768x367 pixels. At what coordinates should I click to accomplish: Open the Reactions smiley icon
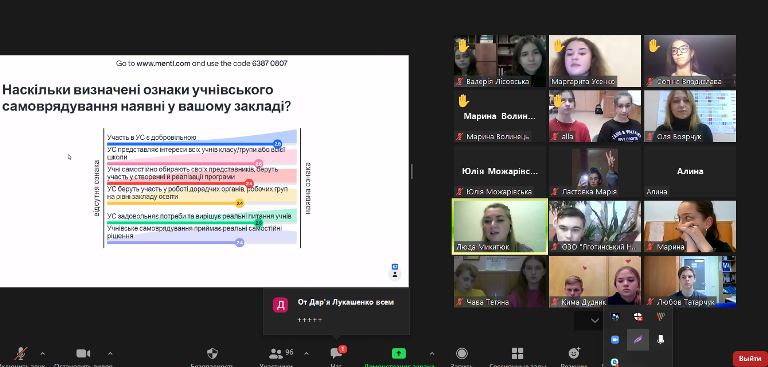pyautogui.click(x=574, y=353)
